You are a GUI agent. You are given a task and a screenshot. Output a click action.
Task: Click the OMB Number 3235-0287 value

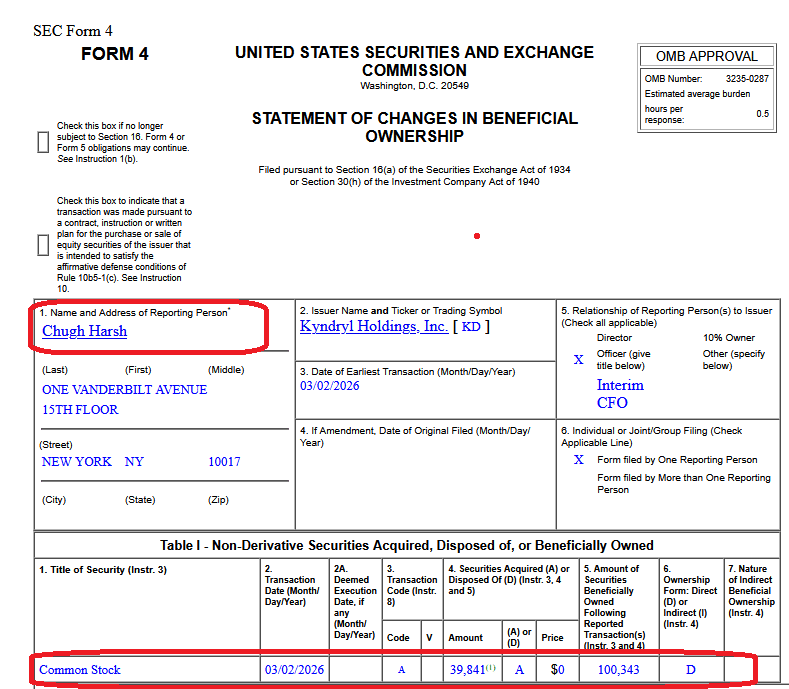(747, 79)
